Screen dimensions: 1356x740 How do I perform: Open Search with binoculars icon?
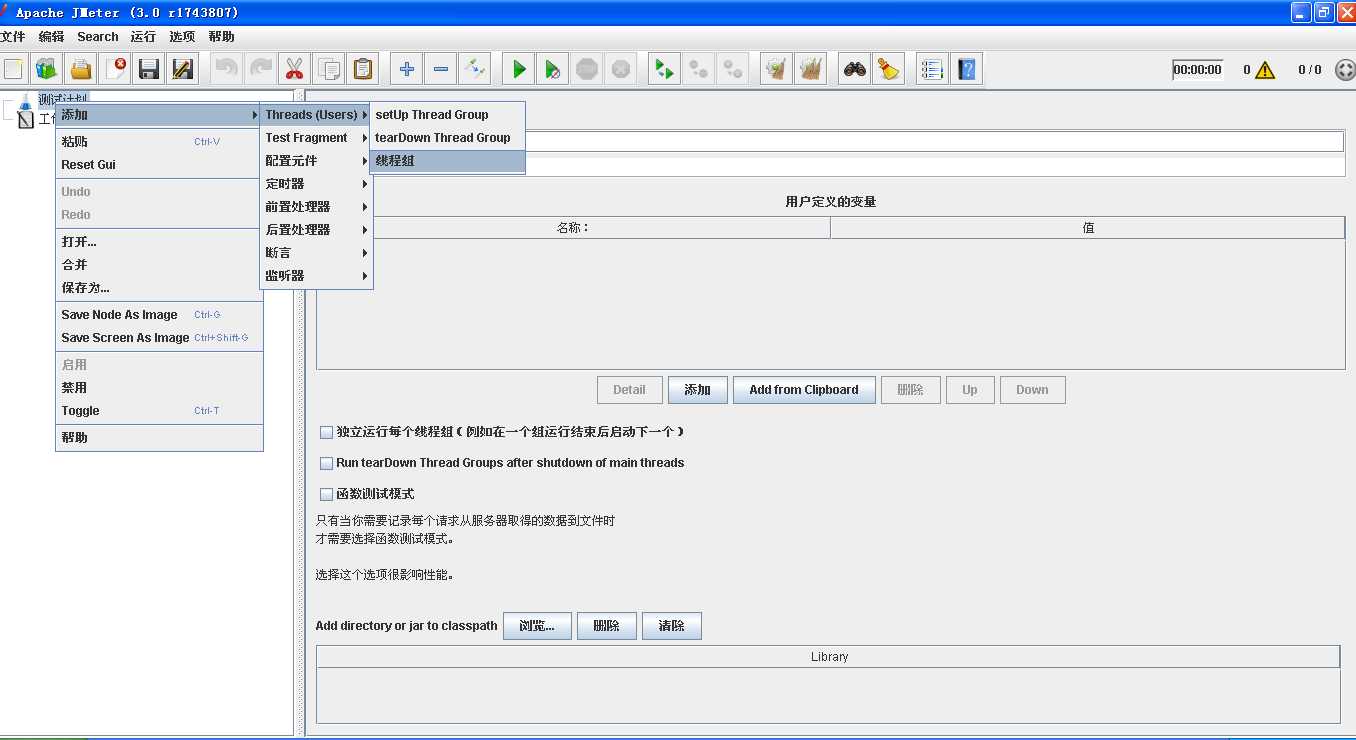854,69
